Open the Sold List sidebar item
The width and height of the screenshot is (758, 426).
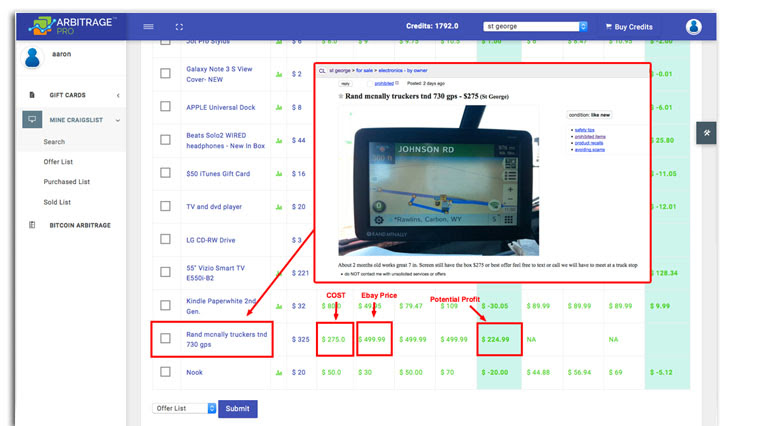click(x=57, y=202)
